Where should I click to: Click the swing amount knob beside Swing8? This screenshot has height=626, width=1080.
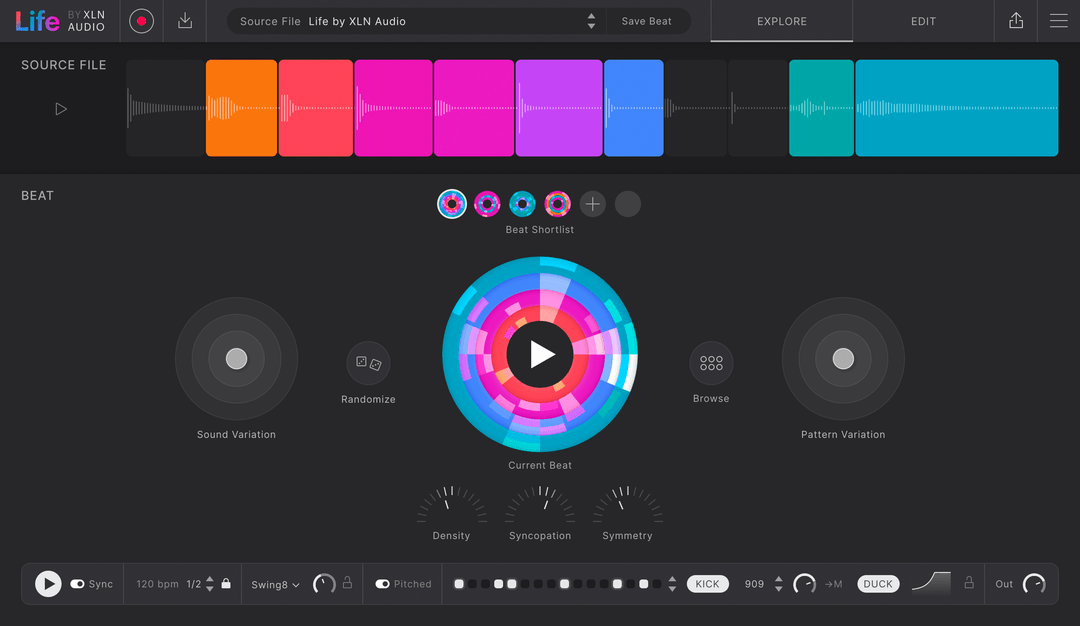coord(324,584)
